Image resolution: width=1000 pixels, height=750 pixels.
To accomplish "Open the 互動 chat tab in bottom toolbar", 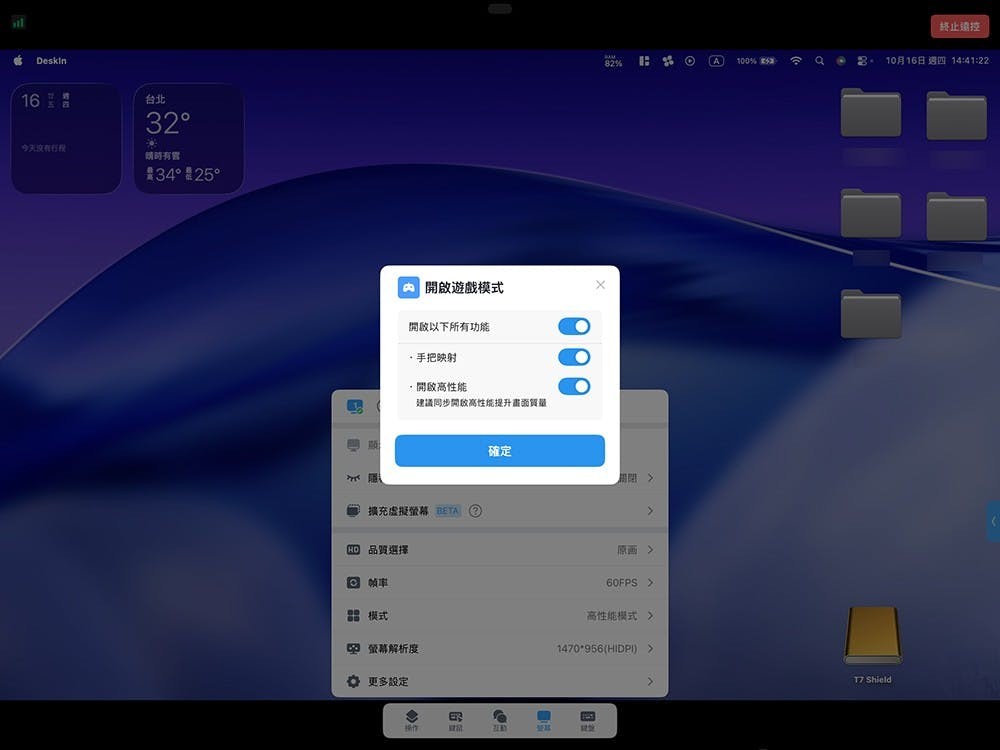I will coord(500,720).
